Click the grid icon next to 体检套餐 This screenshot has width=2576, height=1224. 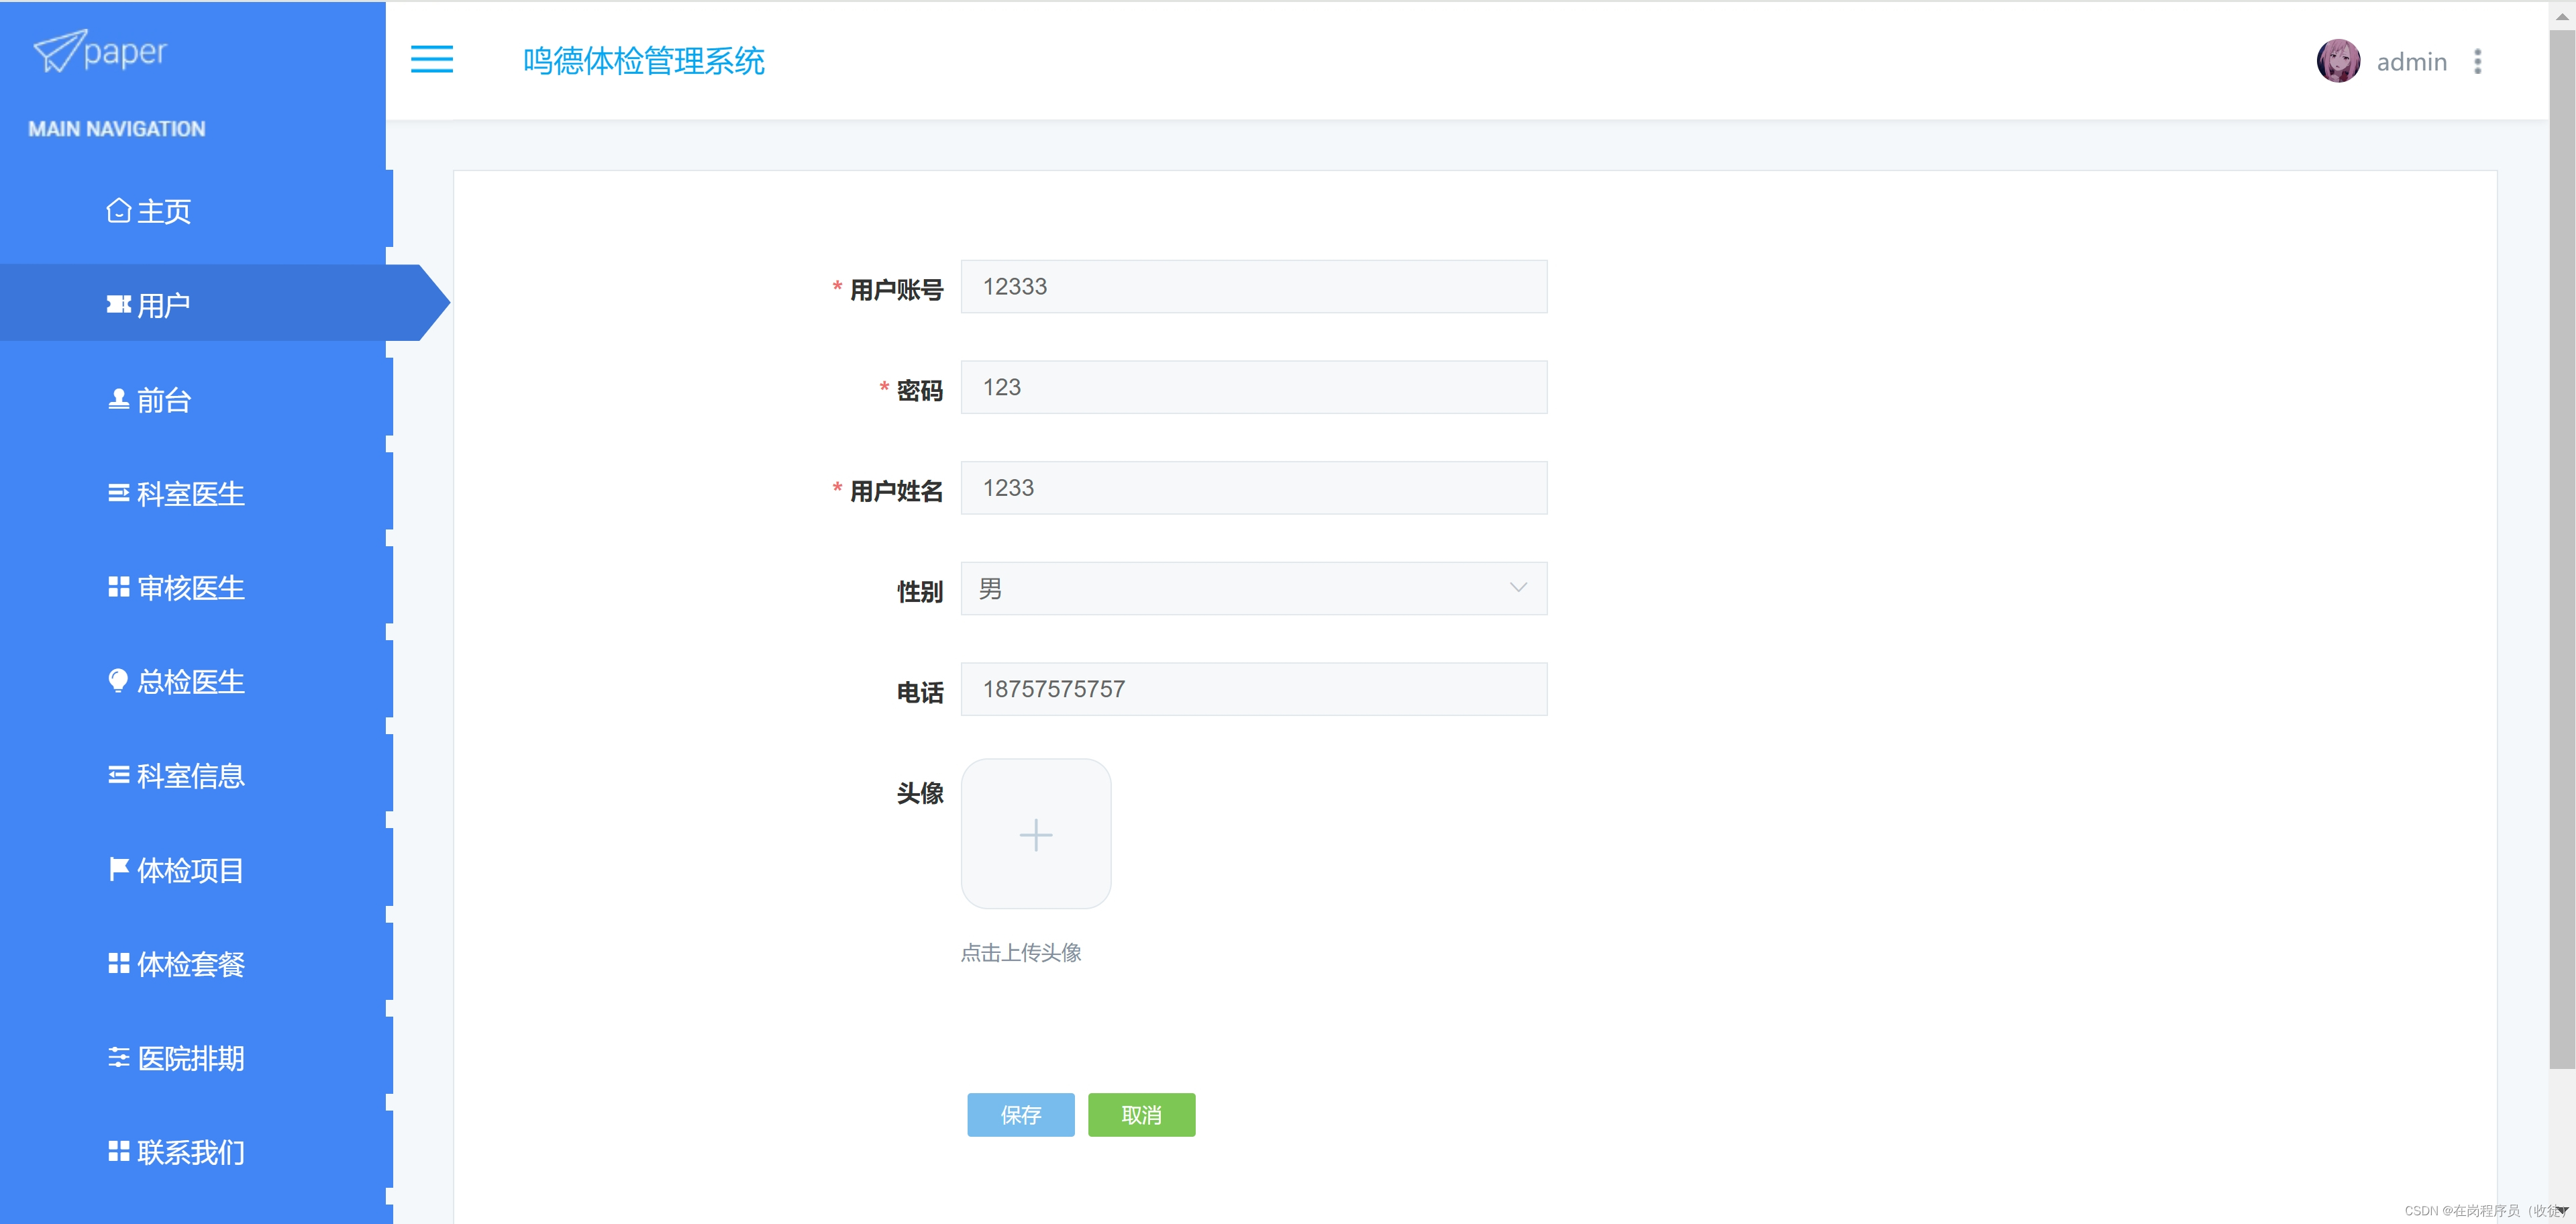coord(118,963)
